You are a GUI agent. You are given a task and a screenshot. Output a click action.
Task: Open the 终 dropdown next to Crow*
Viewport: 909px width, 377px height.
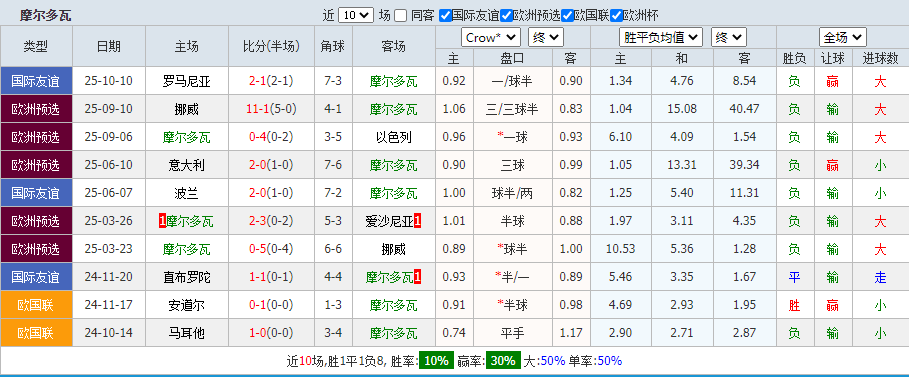point(546,38)
